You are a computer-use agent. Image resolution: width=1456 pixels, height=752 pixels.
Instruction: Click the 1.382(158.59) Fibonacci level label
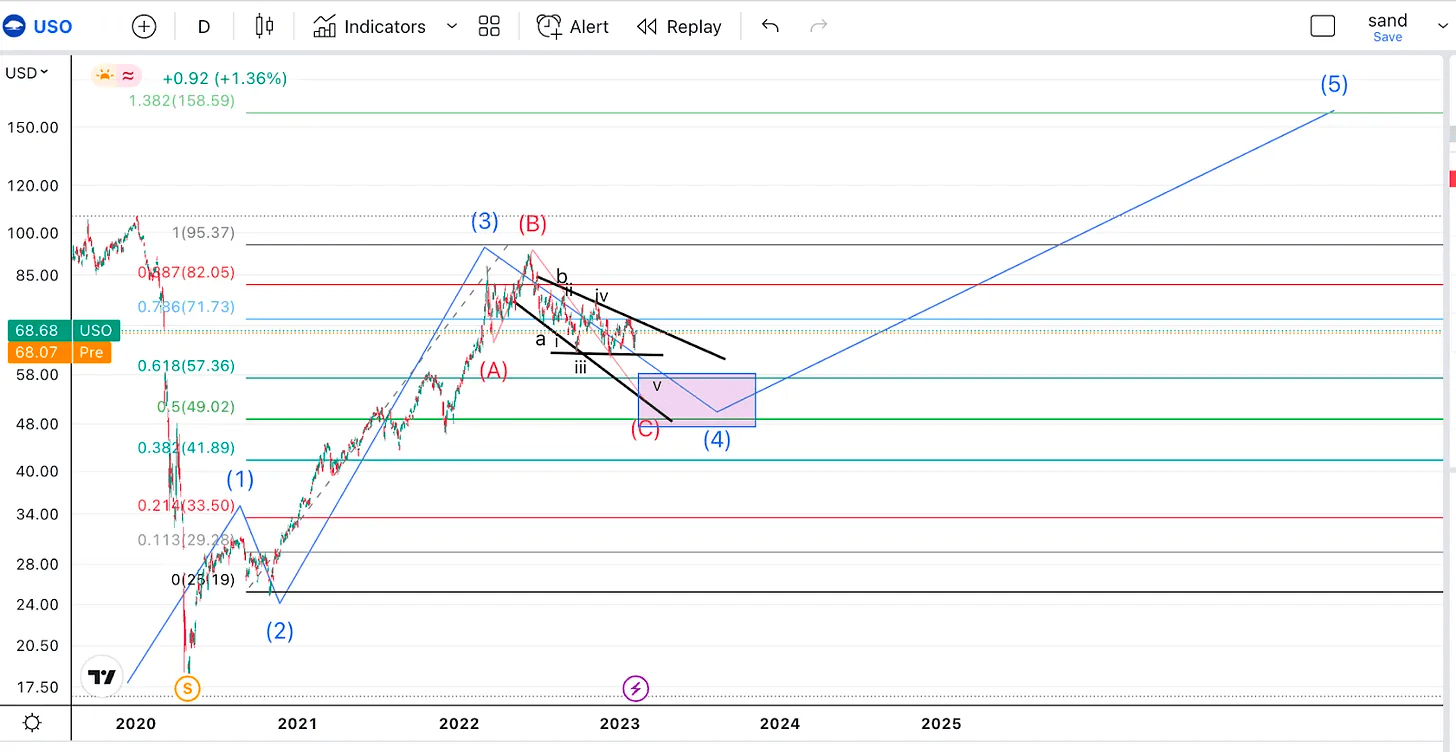181,101
